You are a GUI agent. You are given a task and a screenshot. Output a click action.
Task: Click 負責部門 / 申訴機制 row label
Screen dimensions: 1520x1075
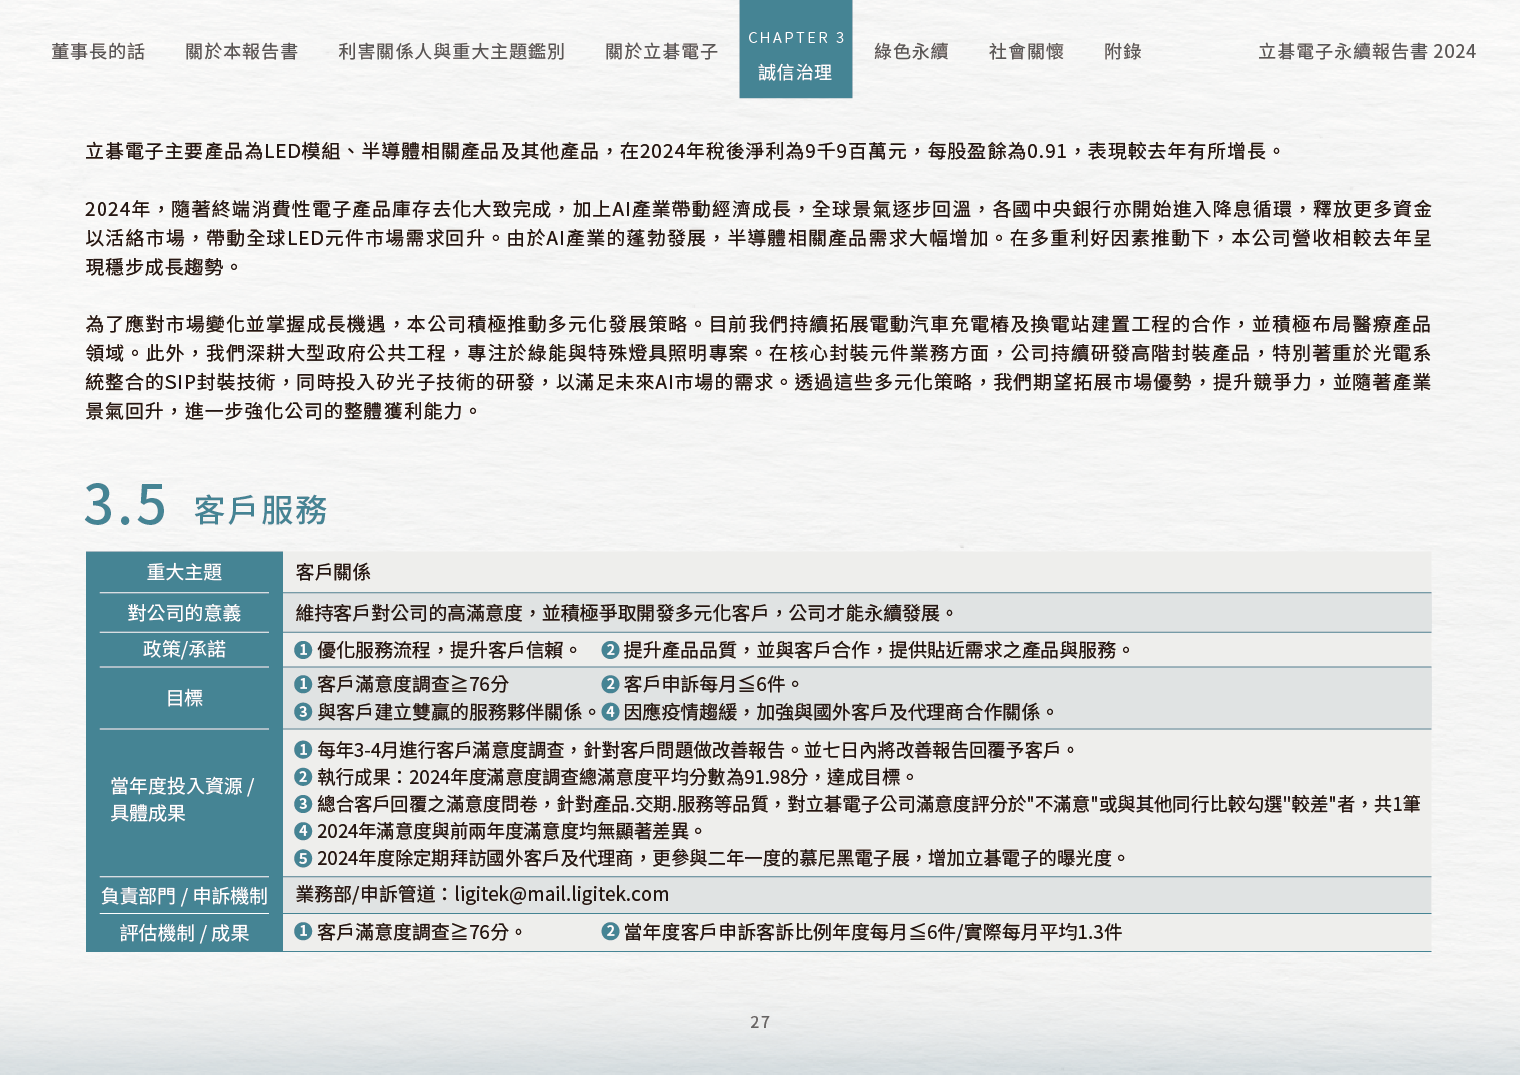click(184, 896)
